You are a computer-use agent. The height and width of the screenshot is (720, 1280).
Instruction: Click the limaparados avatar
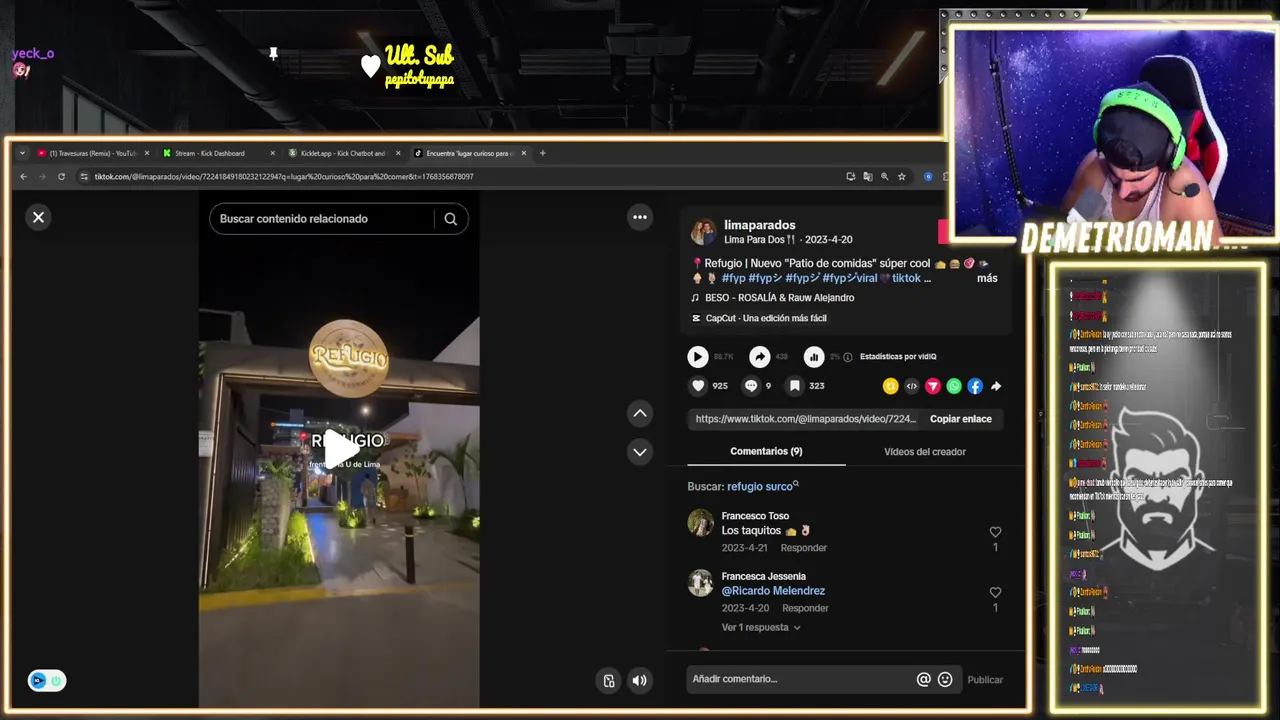pyautogui.click(x=704, y=232)
